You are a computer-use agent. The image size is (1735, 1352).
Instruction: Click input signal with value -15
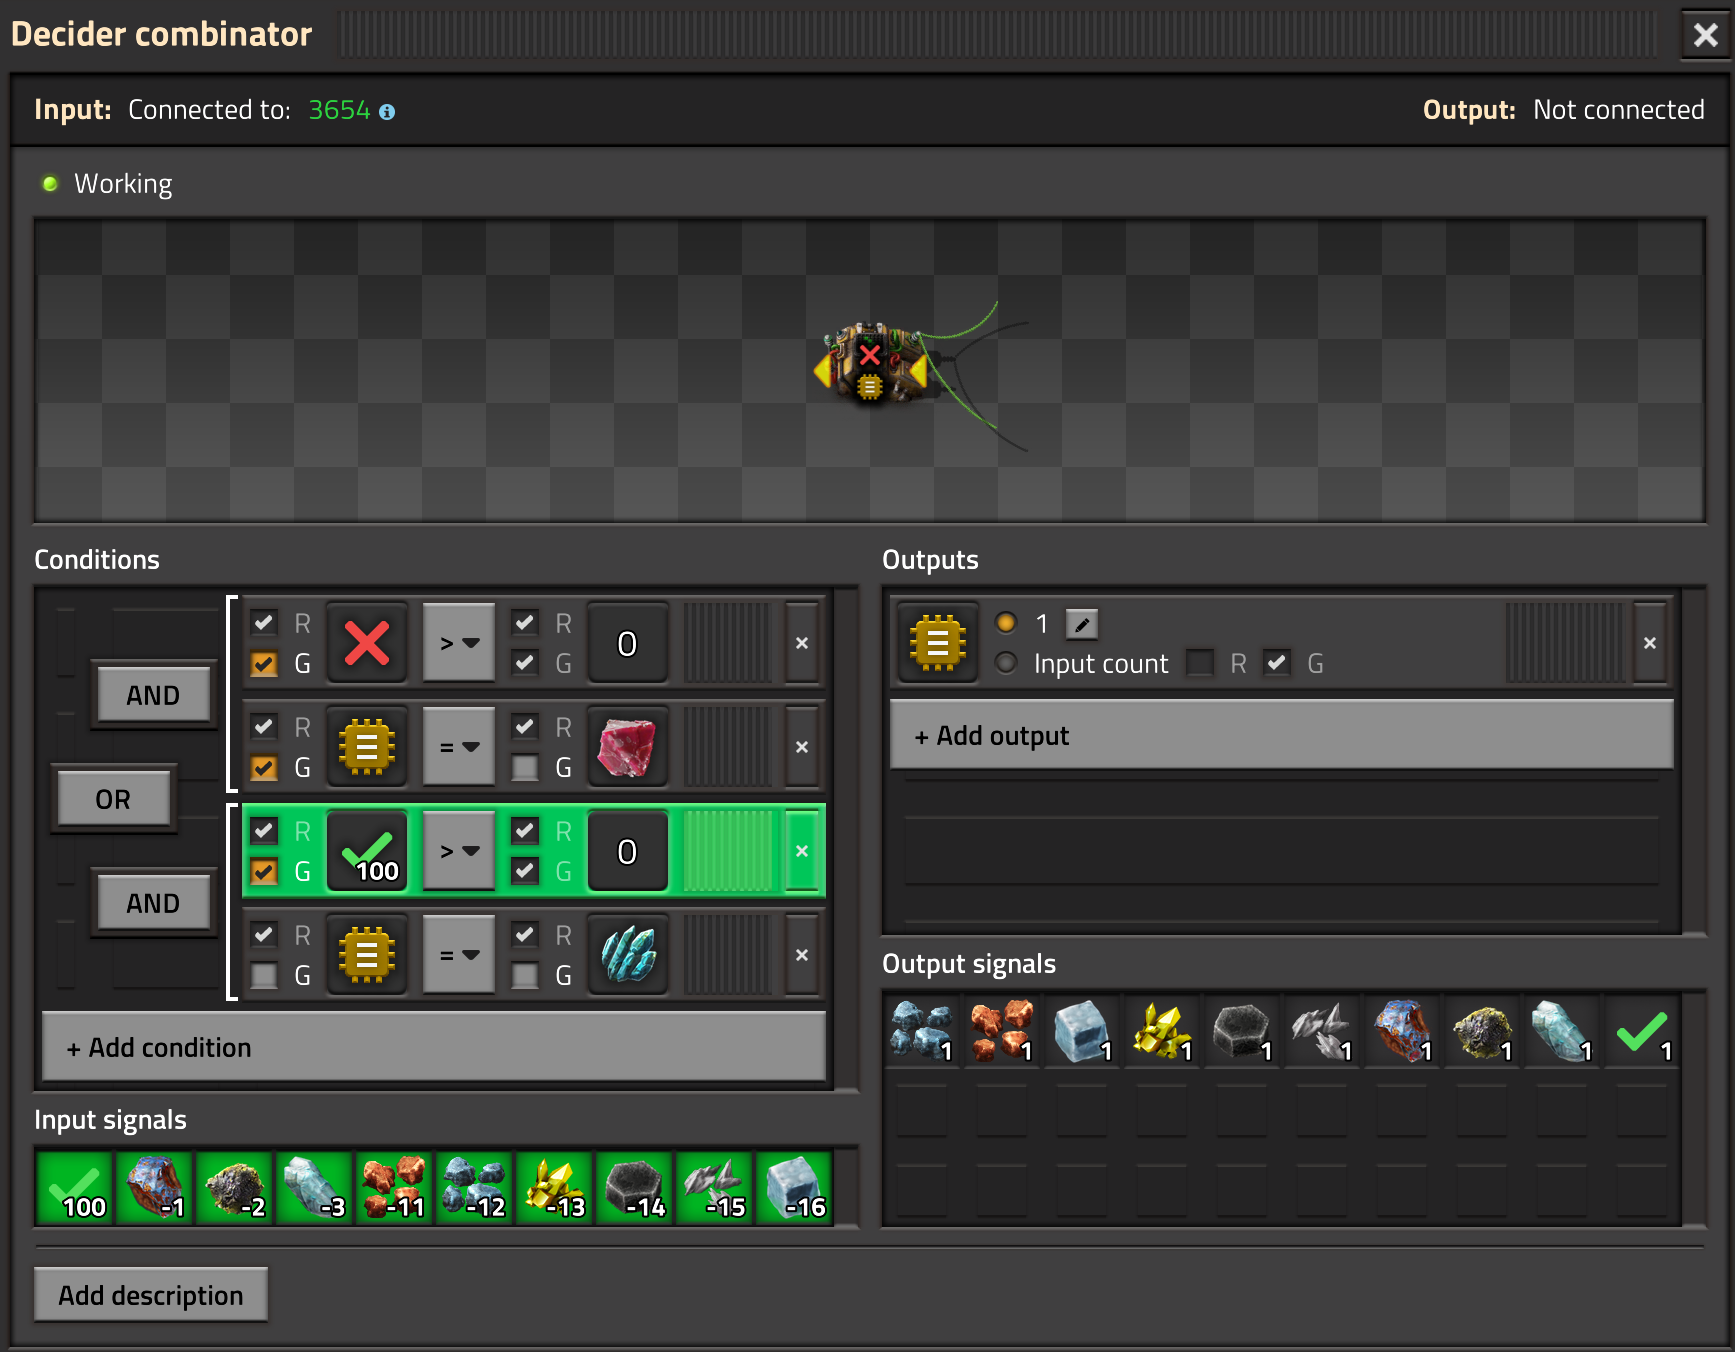(715, 1187)
